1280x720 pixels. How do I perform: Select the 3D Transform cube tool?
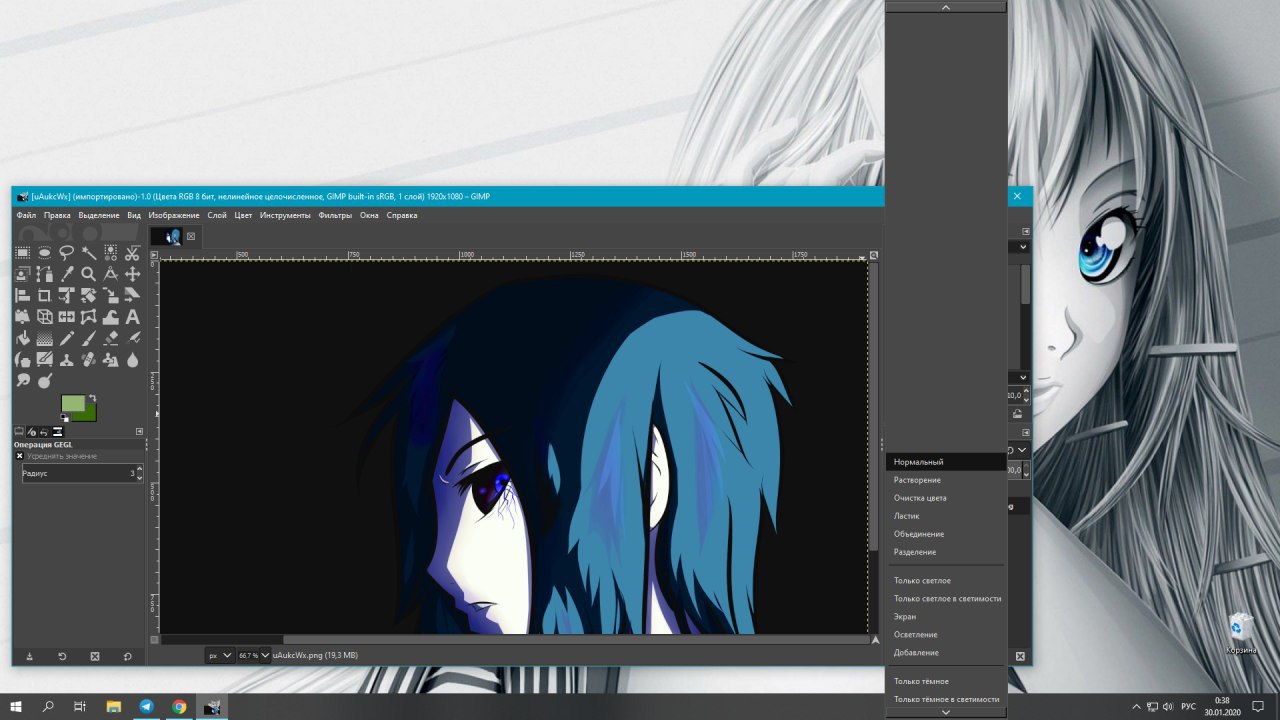tap(45, 317)
